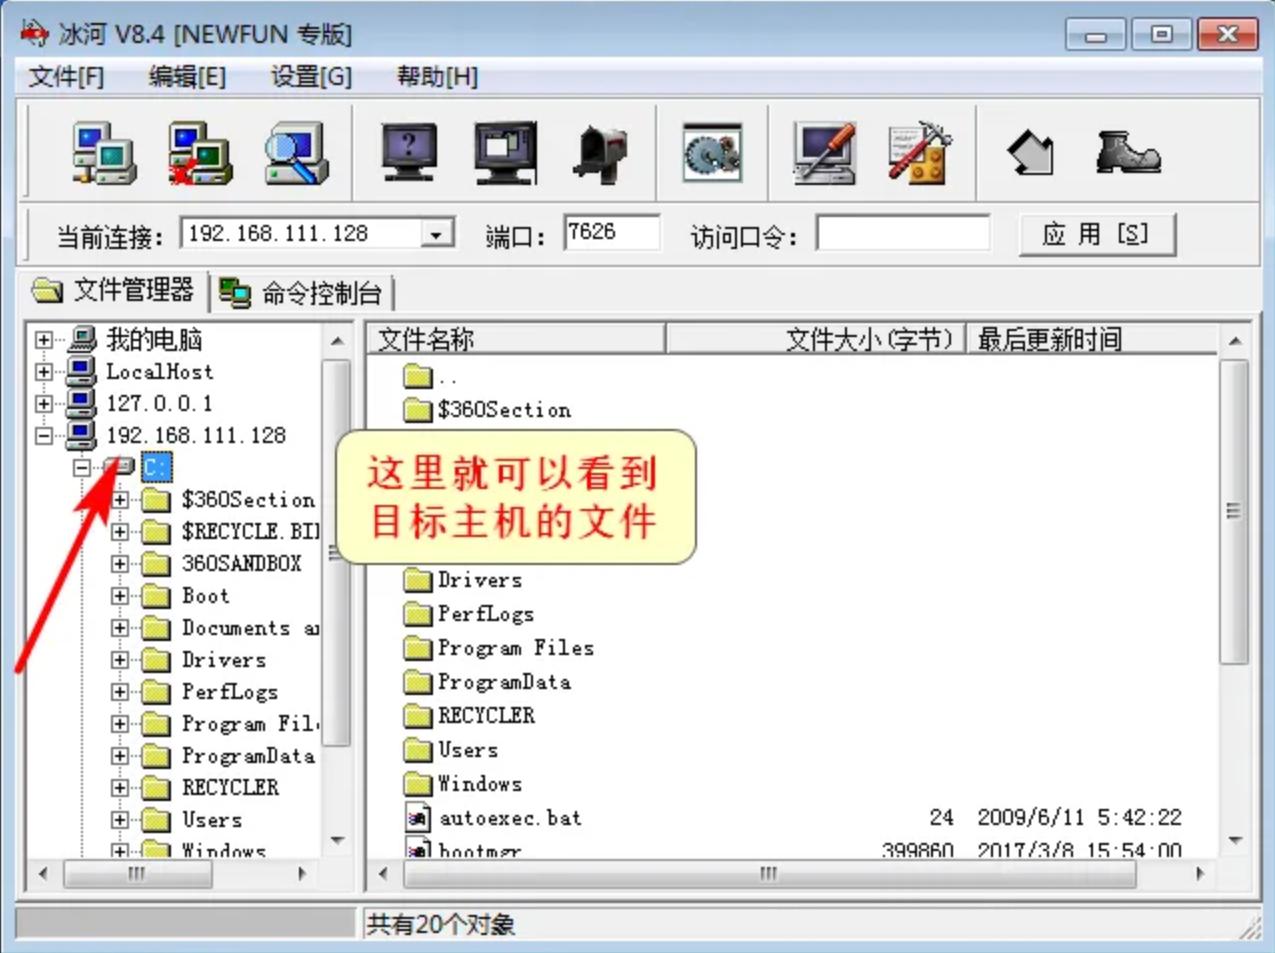1275x953 pixels.
Task: Expand the LocalHost tree node
Action: coord(42,371)
